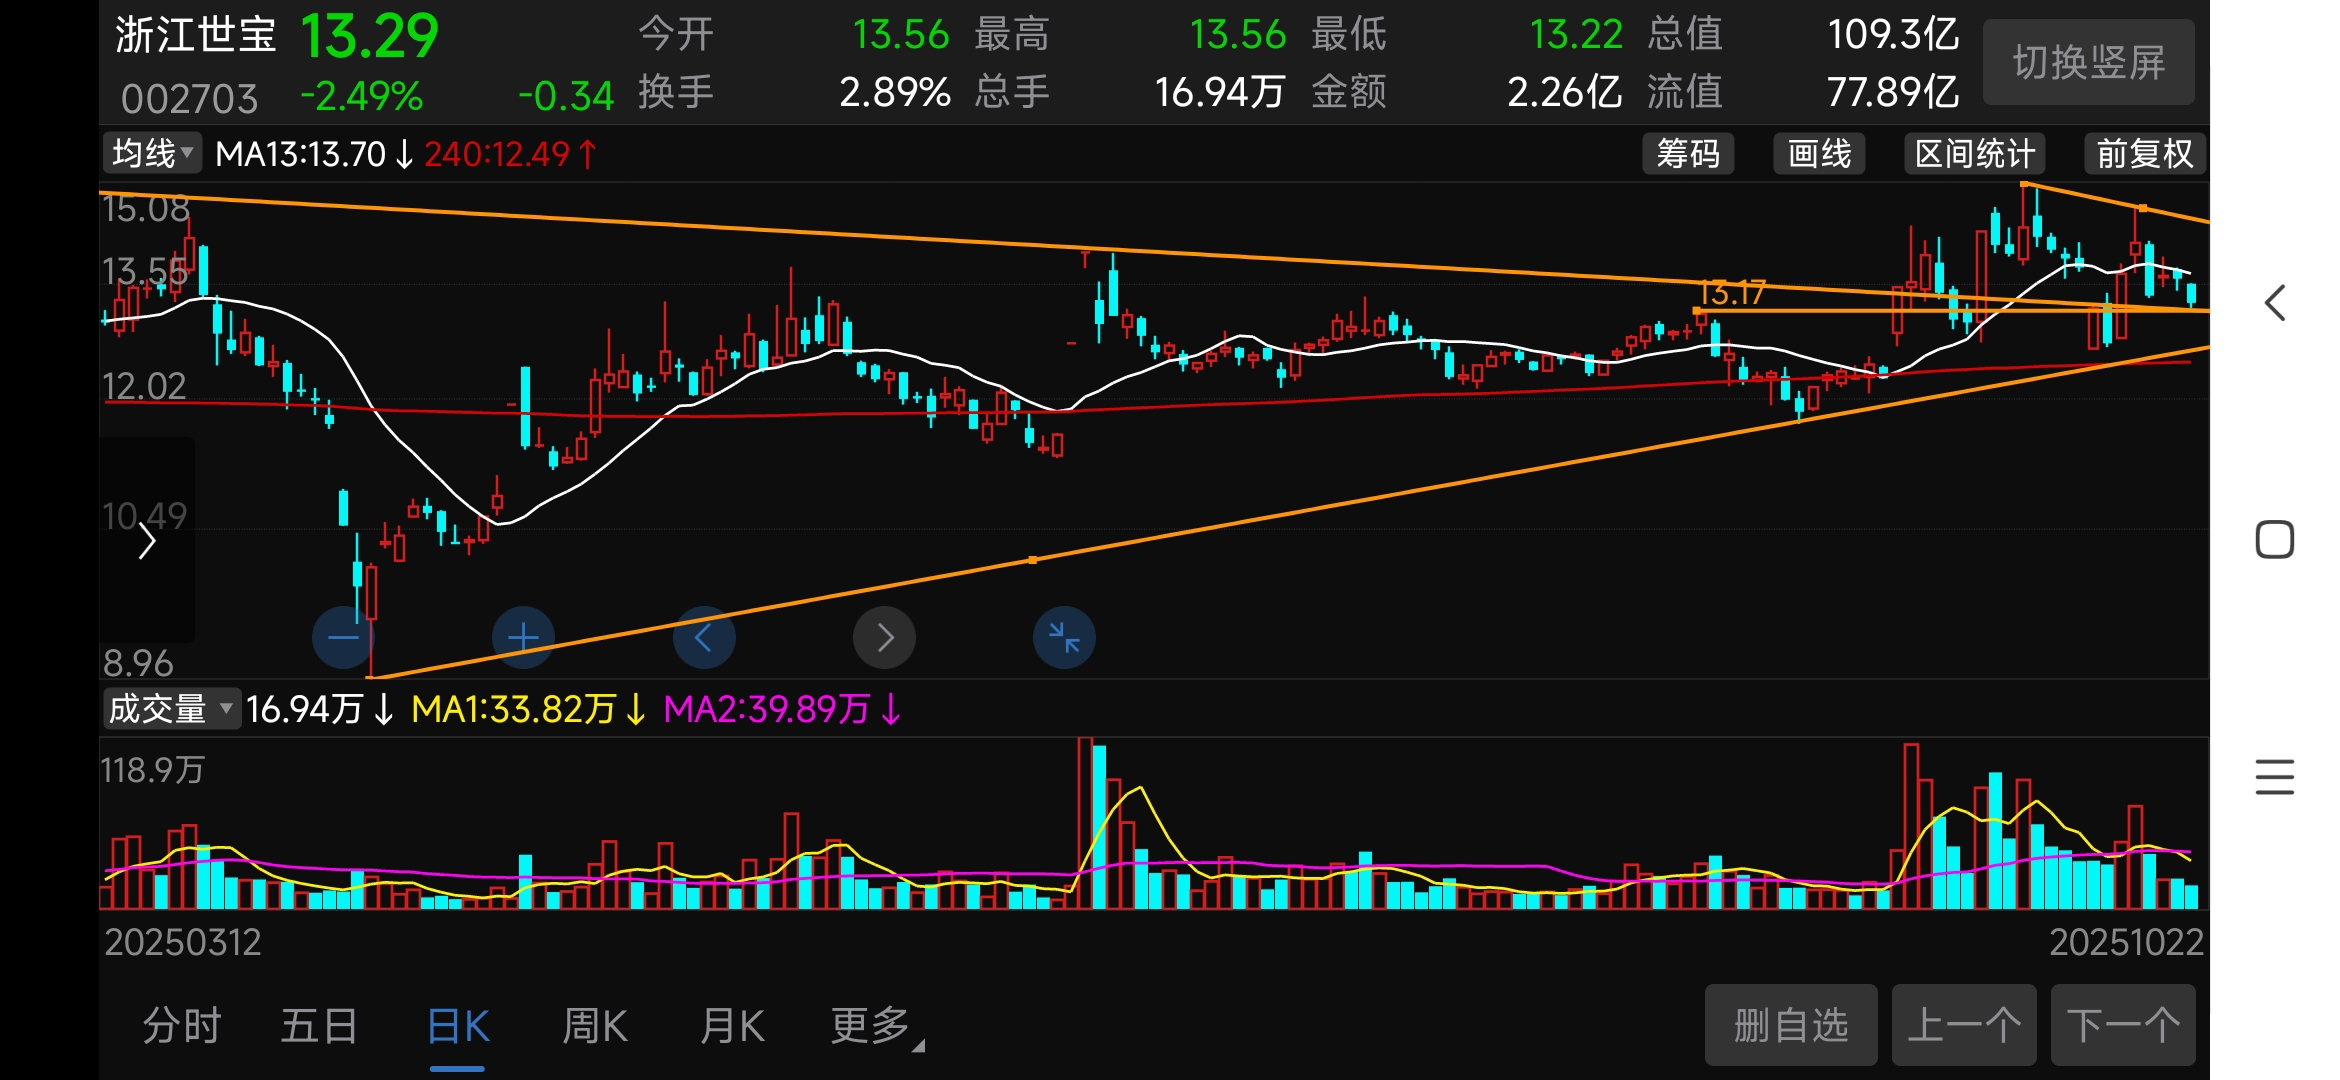Toggle 前复权 price adjustment
2340x1080 pixels.
tap(2144, 154)
